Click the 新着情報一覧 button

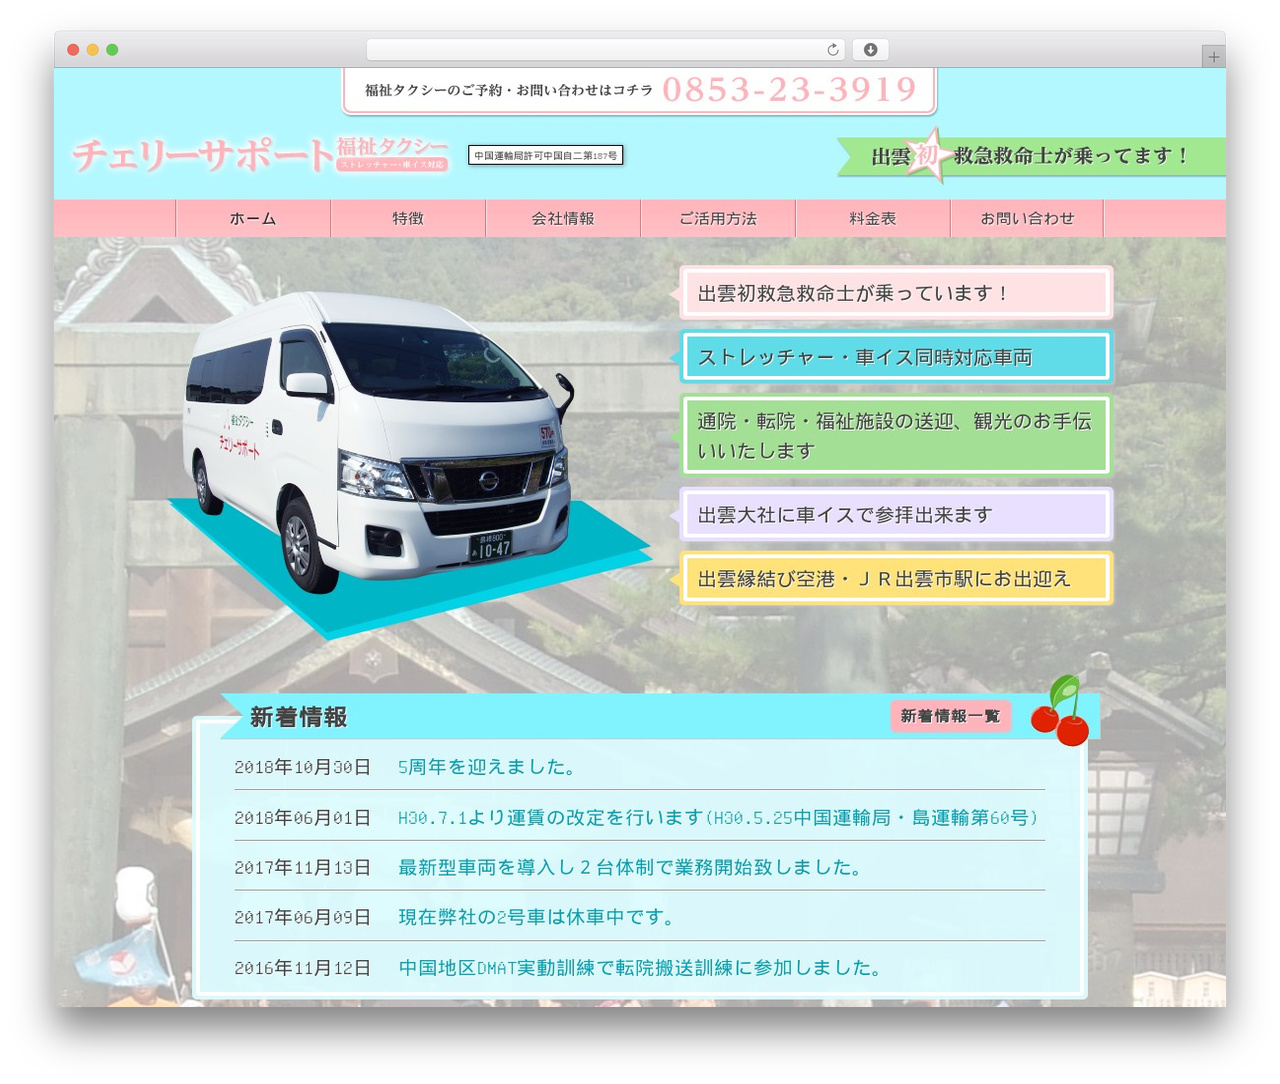(950, 716)
